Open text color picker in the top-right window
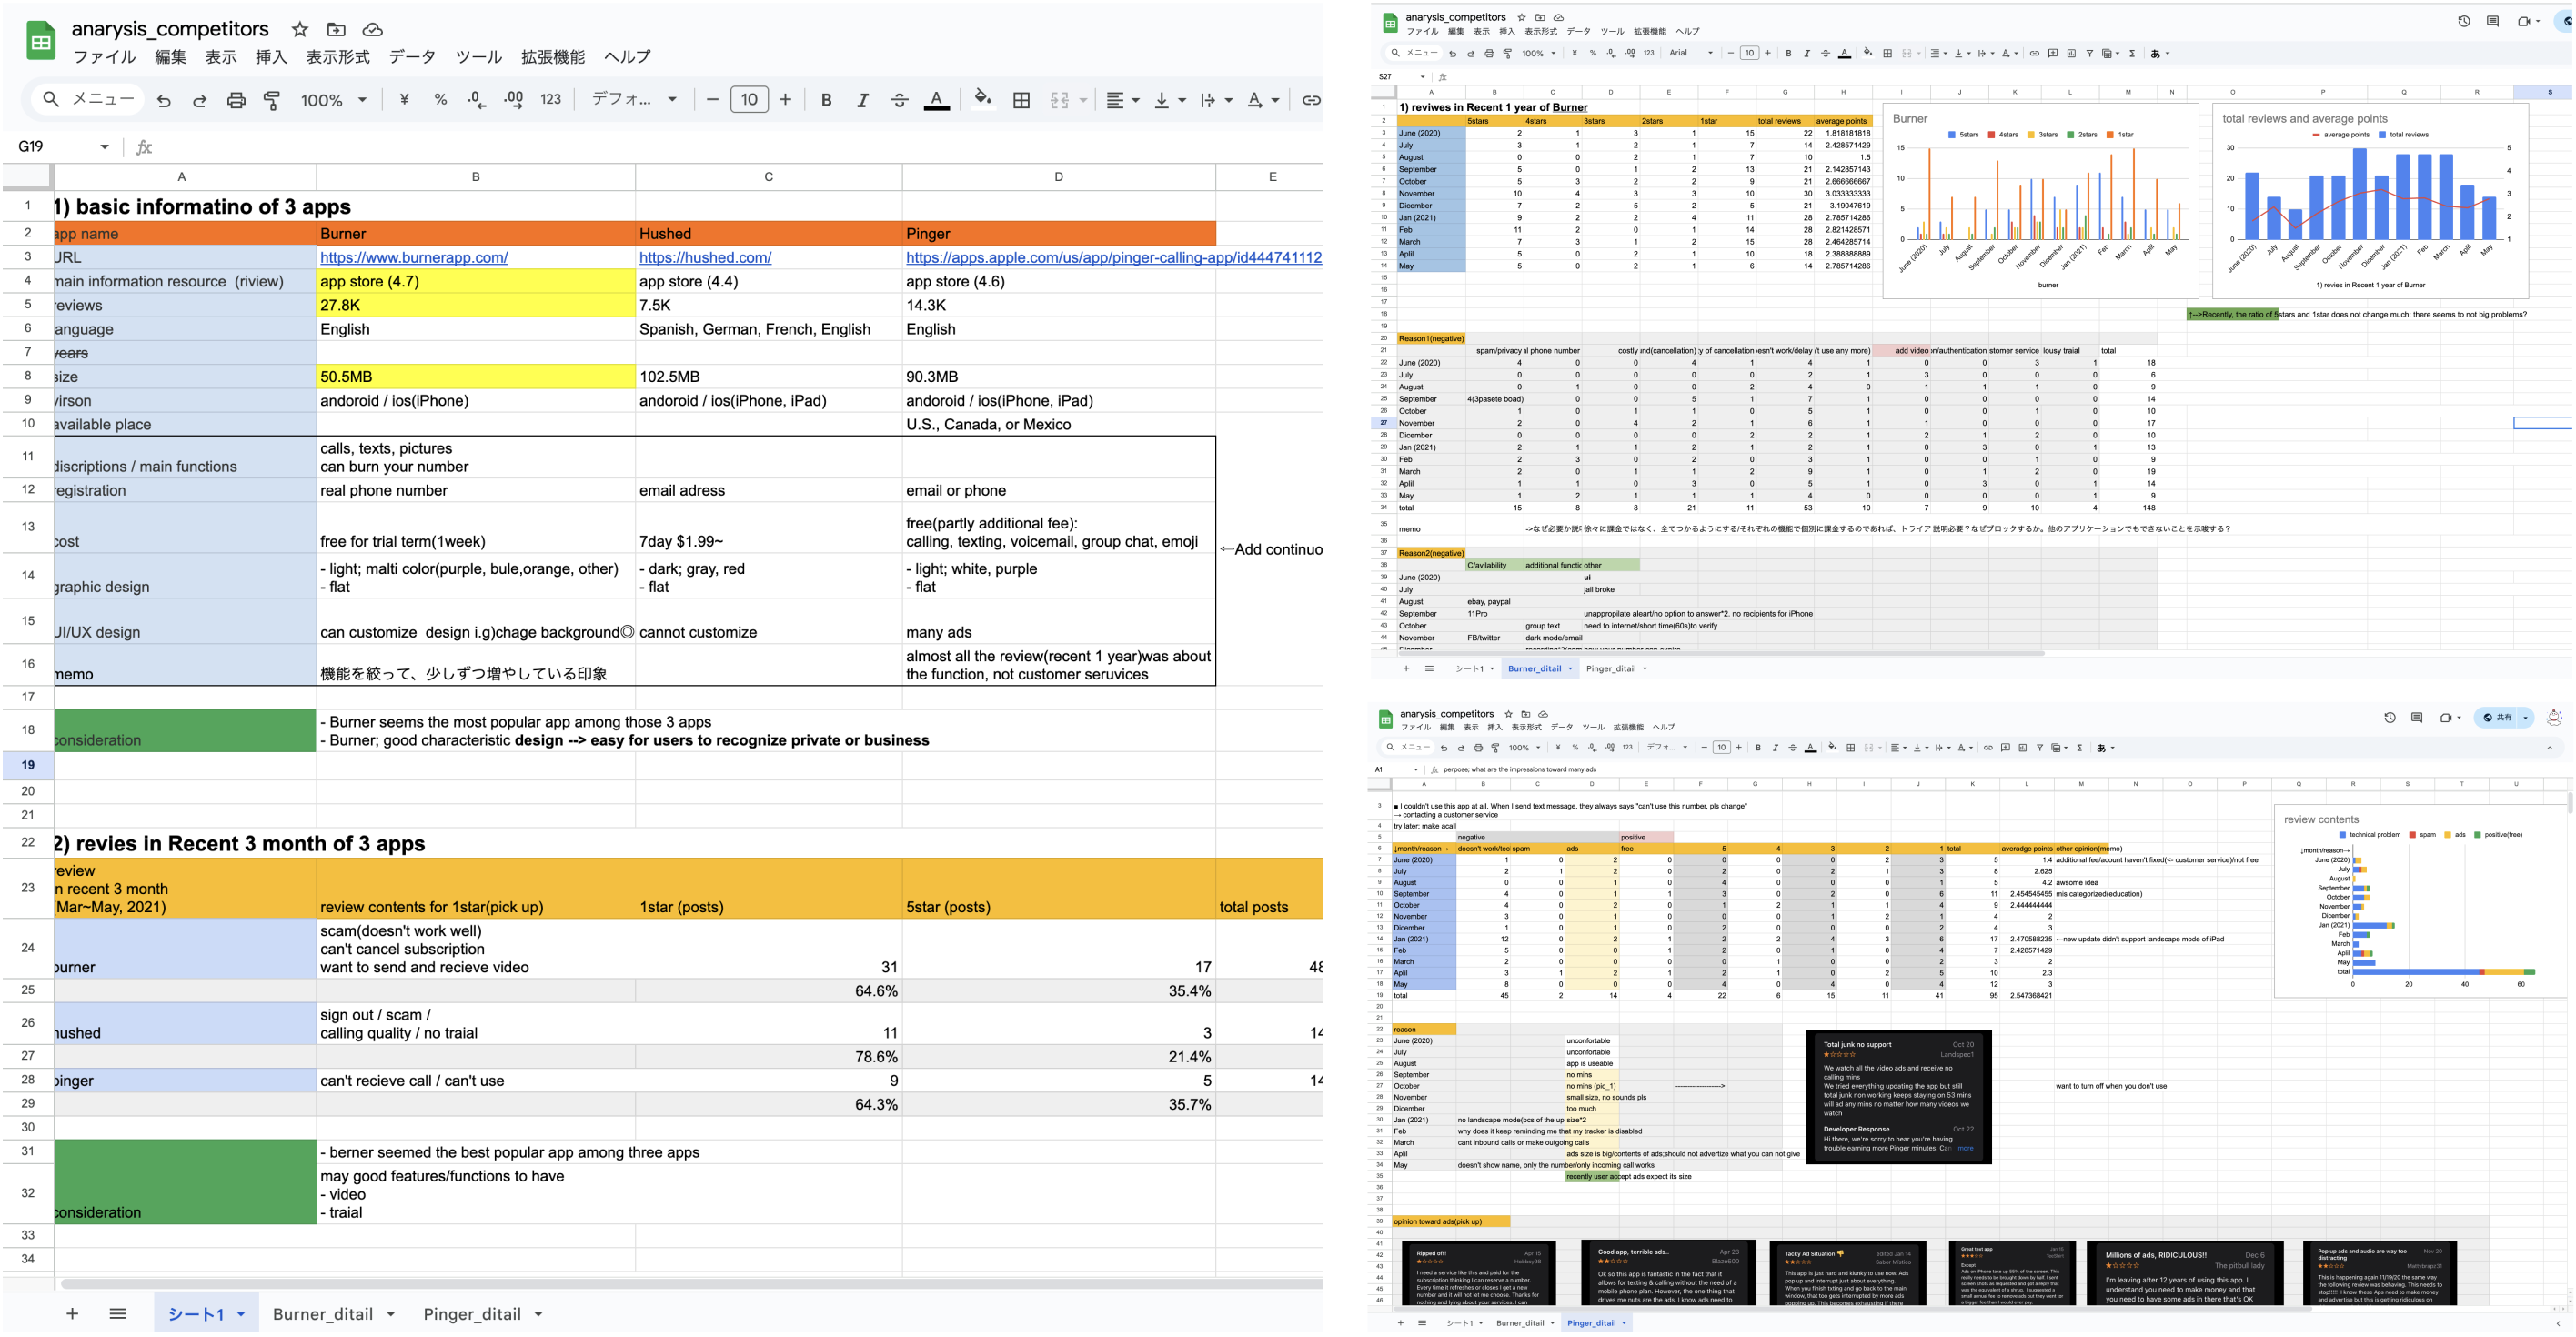 (x=1844, y=54)
